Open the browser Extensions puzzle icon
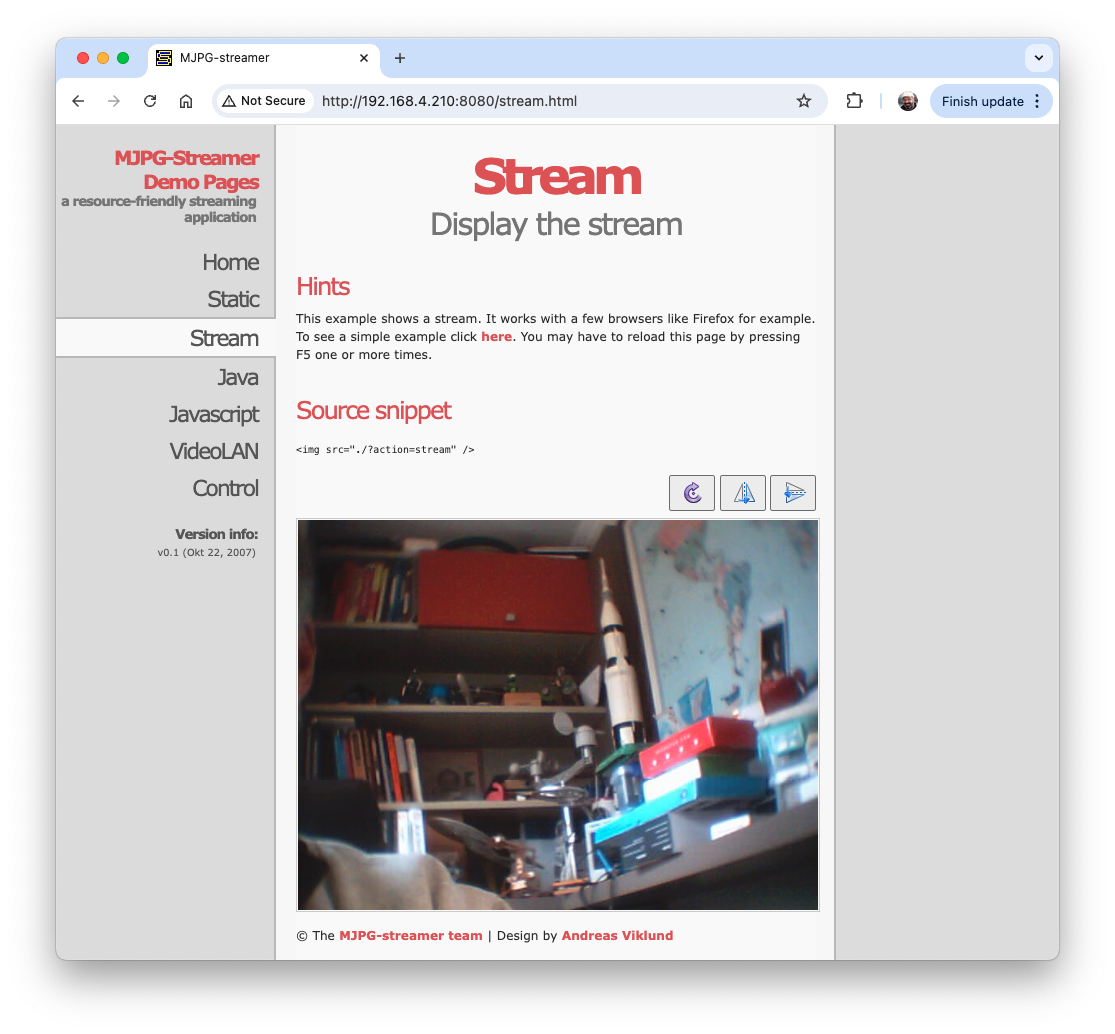 854,101
